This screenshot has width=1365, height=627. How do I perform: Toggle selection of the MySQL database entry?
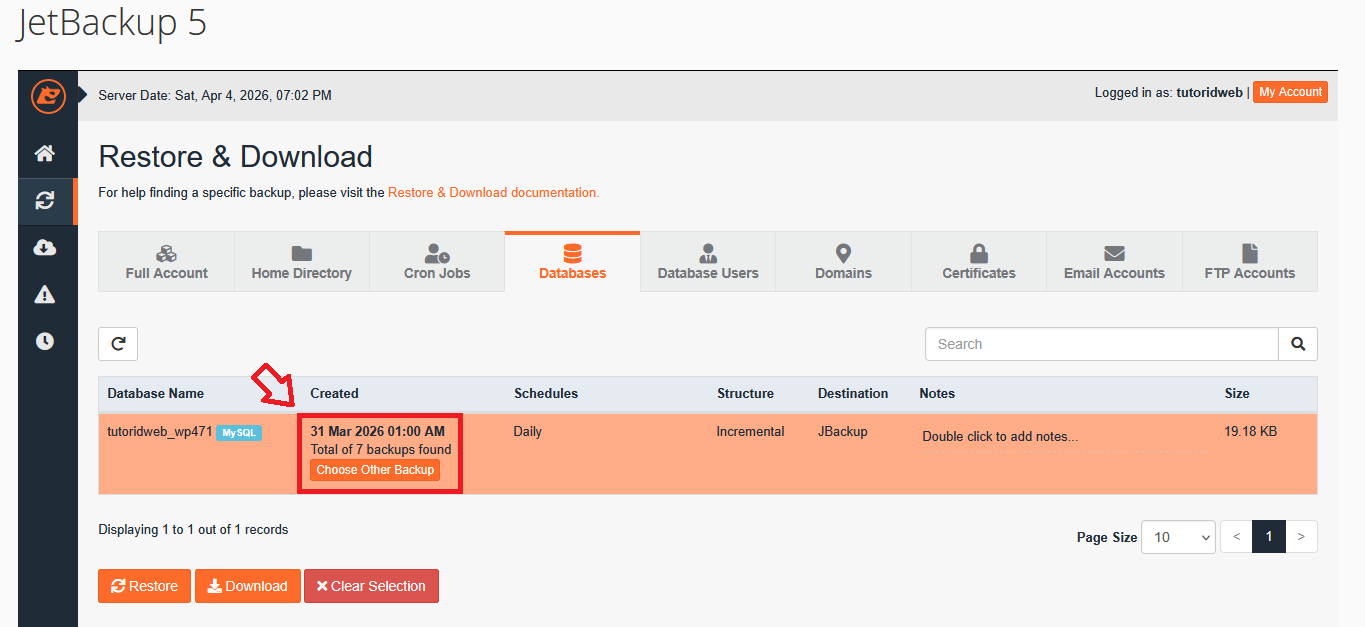point(238,434)
